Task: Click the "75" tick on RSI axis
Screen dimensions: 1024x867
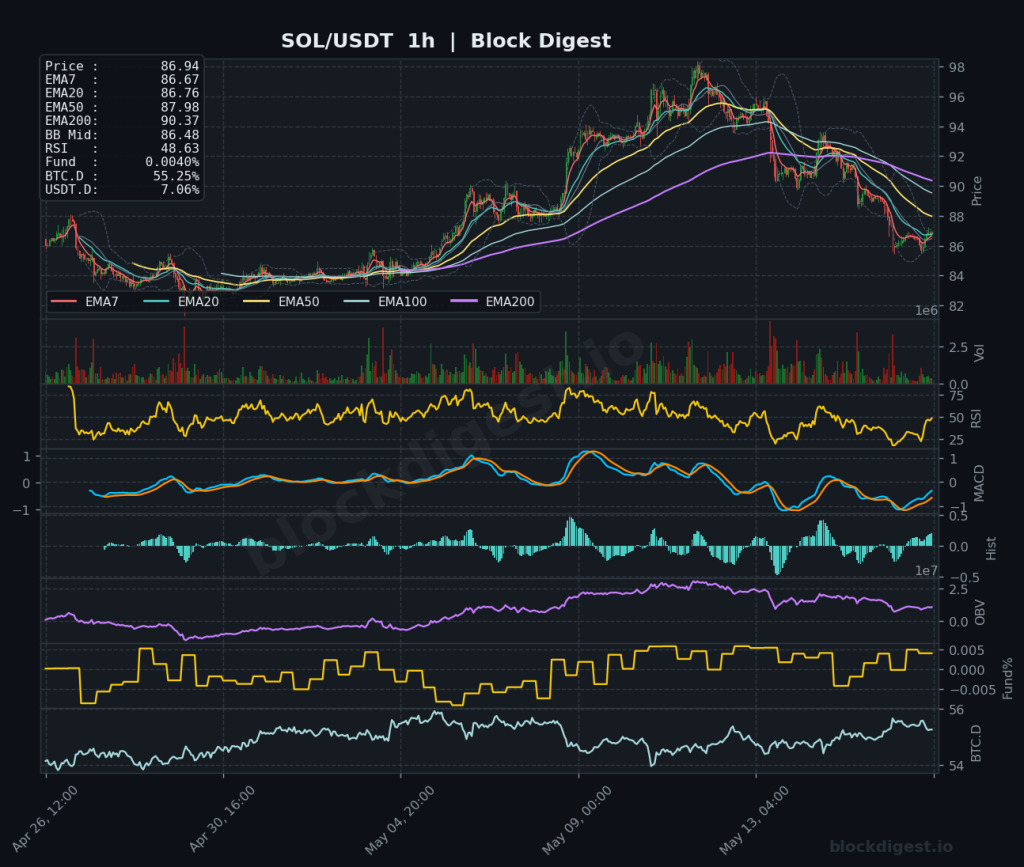Action: pos(955,396)
